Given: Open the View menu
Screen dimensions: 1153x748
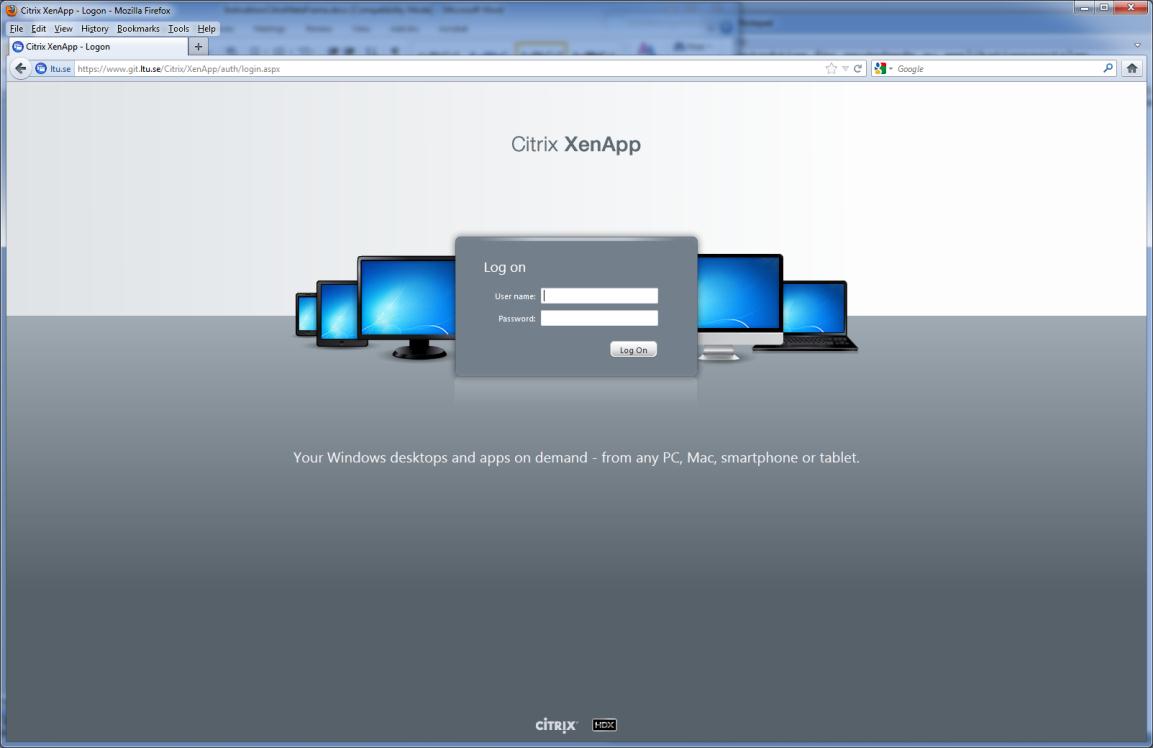Looking at the screenshot, I should [63, 29].
